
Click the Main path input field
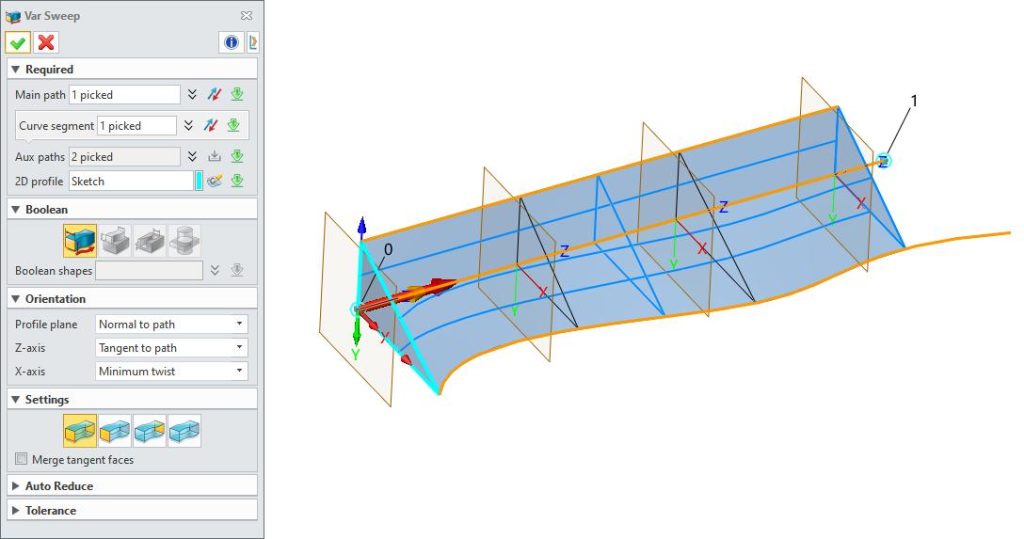point(124,95)
